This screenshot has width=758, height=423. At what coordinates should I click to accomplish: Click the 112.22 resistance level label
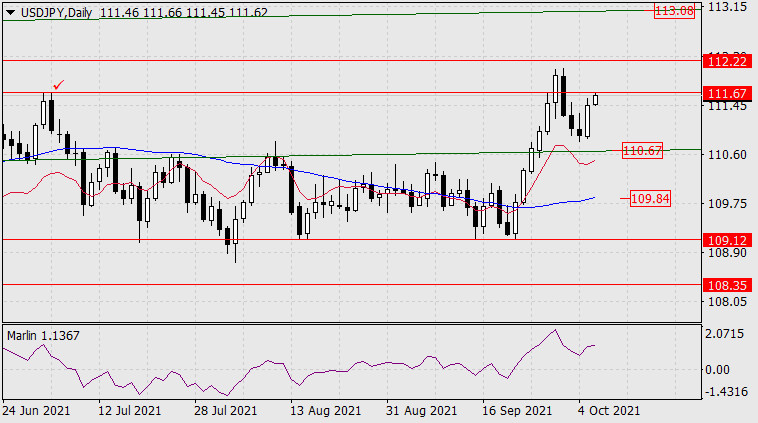click(727, 61)
